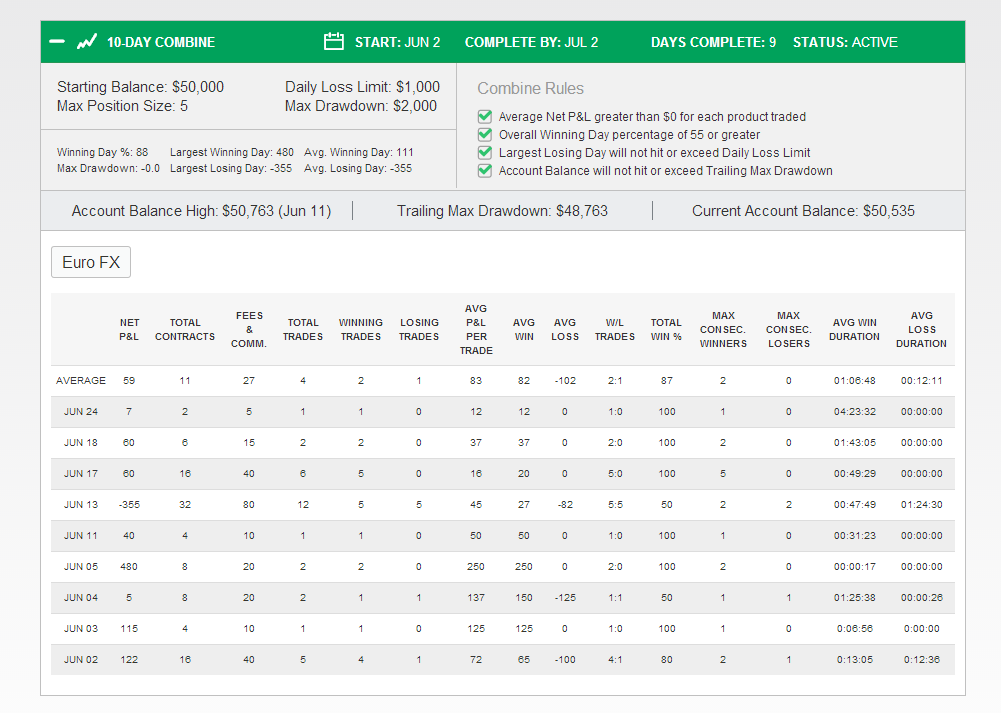Viewport: 1001px width, 713px height.
Task: Toggle Average Net P&L rule checkbox
Action: click(x=485, y=116)
